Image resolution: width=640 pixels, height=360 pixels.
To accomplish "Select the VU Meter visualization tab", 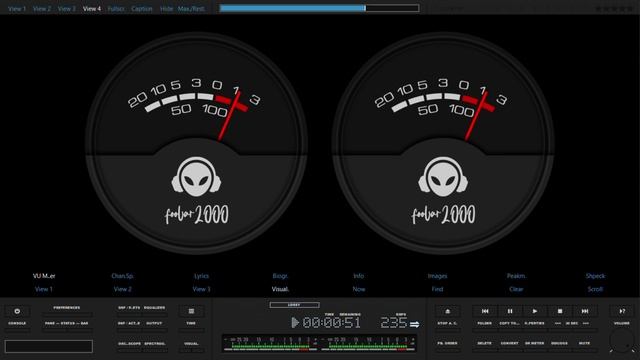I will (x=44, y=276).
